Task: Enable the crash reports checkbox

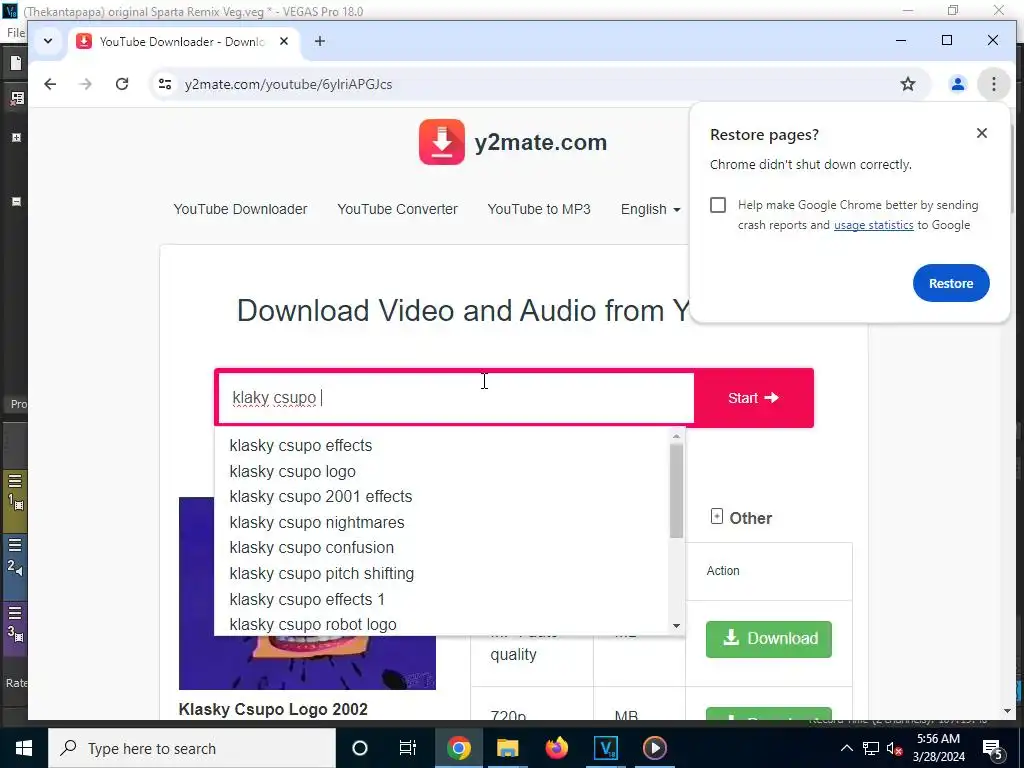Action: [718, 205]
